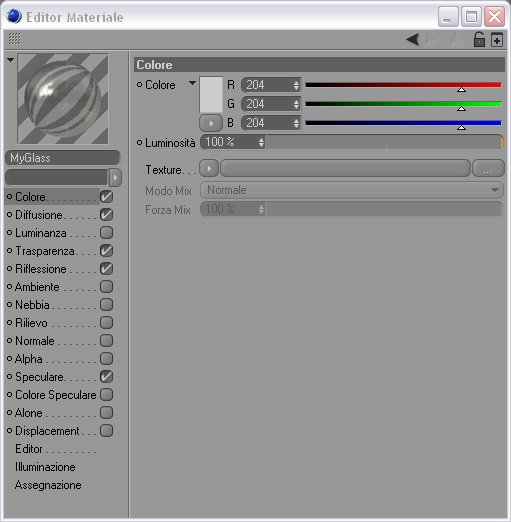Enable the Nebbia channel checkbox
This screenshot has height=522, width=511.
106,305
